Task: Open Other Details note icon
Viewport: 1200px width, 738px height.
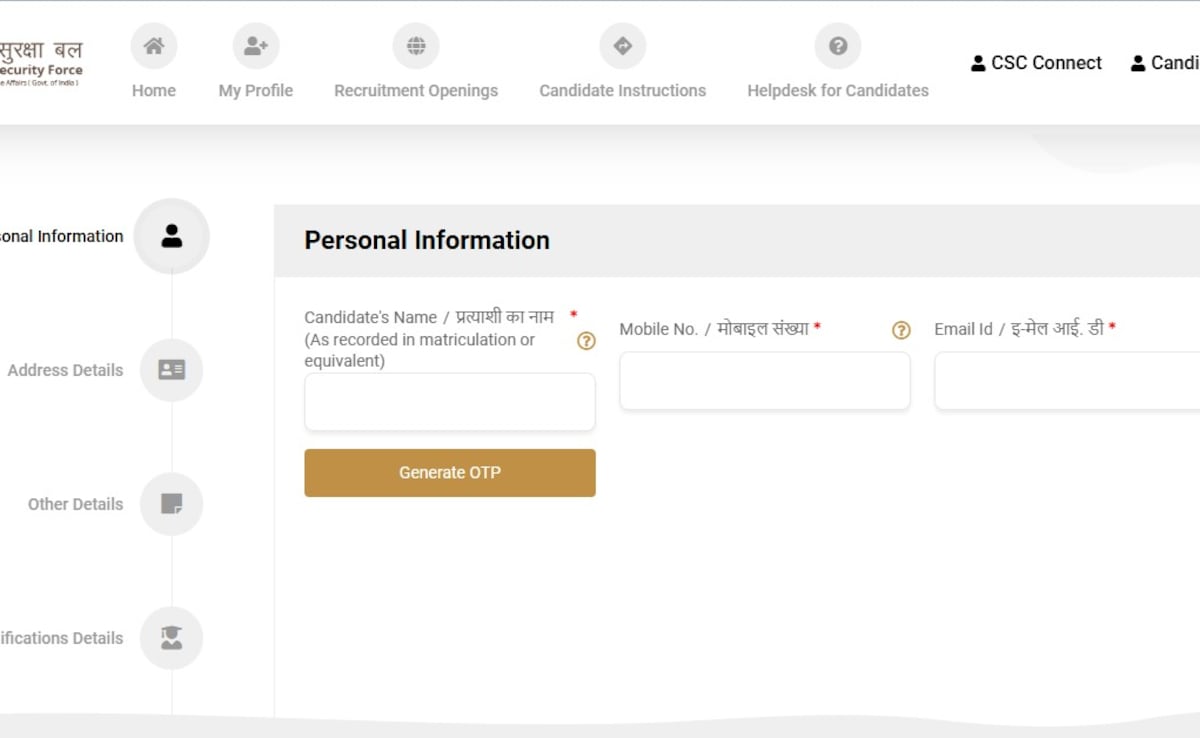Action: (172, 504)
